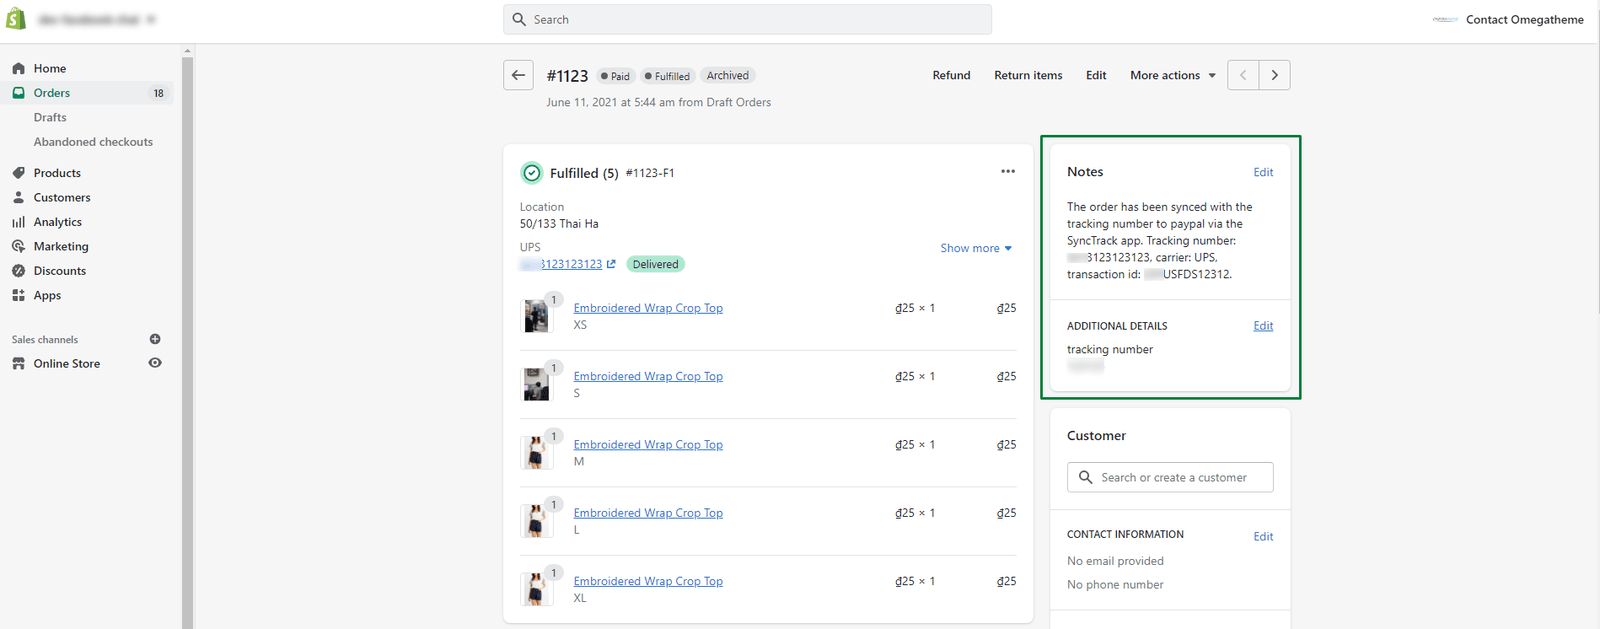Image resolution: width=1600 pixels, height=629 pixels.
Task: Click the Refund button
Action: pos(951,75)
